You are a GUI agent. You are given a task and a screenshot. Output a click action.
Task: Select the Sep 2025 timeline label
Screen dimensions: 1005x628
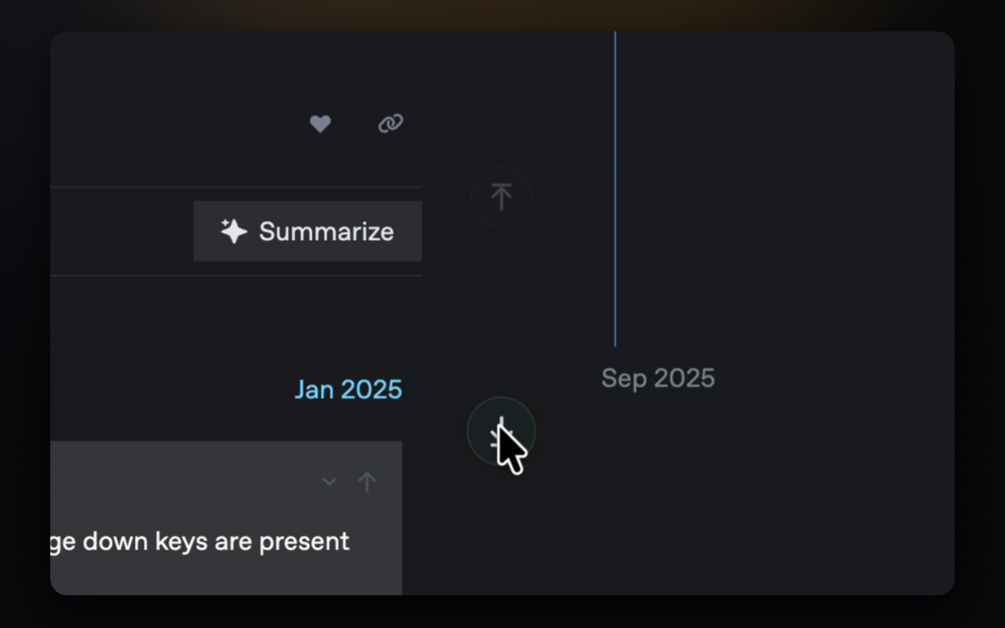pos(658,378)
